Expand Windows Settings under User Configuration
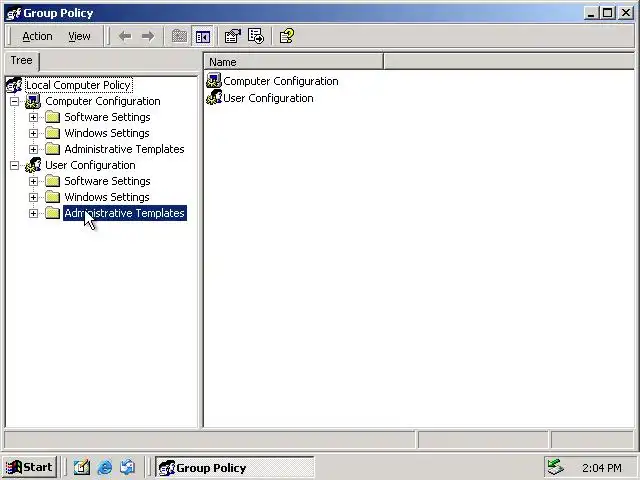 33,198
